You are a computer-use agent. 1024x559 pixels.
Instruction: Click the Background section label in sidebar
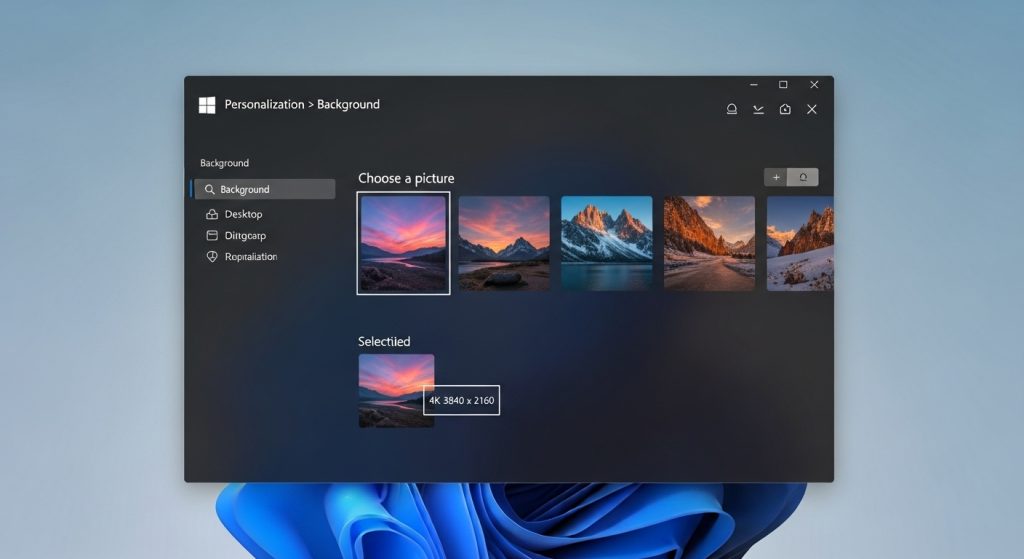coord(224,163)
